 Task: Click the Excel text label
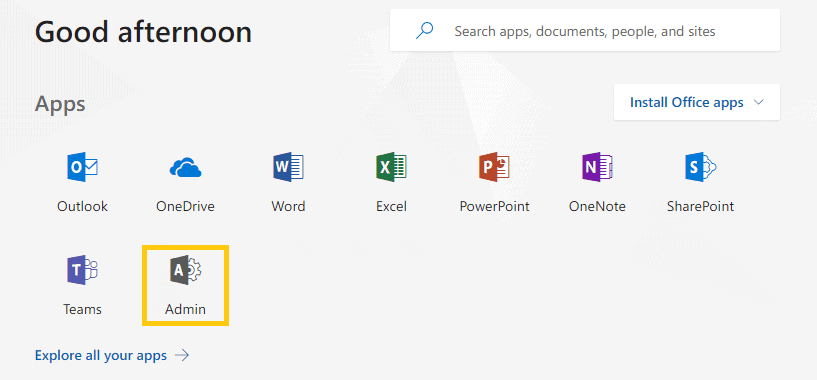(391, 206)
